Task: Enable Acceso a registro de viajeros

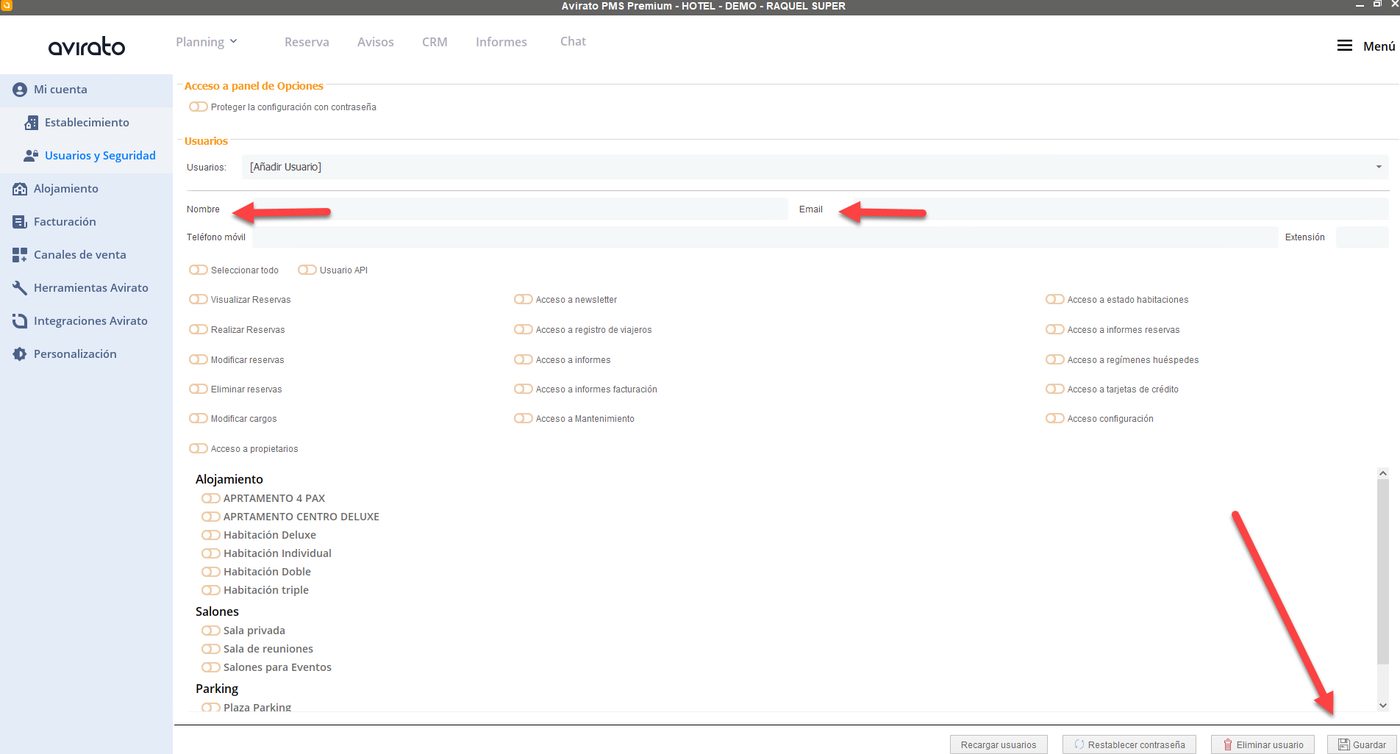Action: (523, 329)
